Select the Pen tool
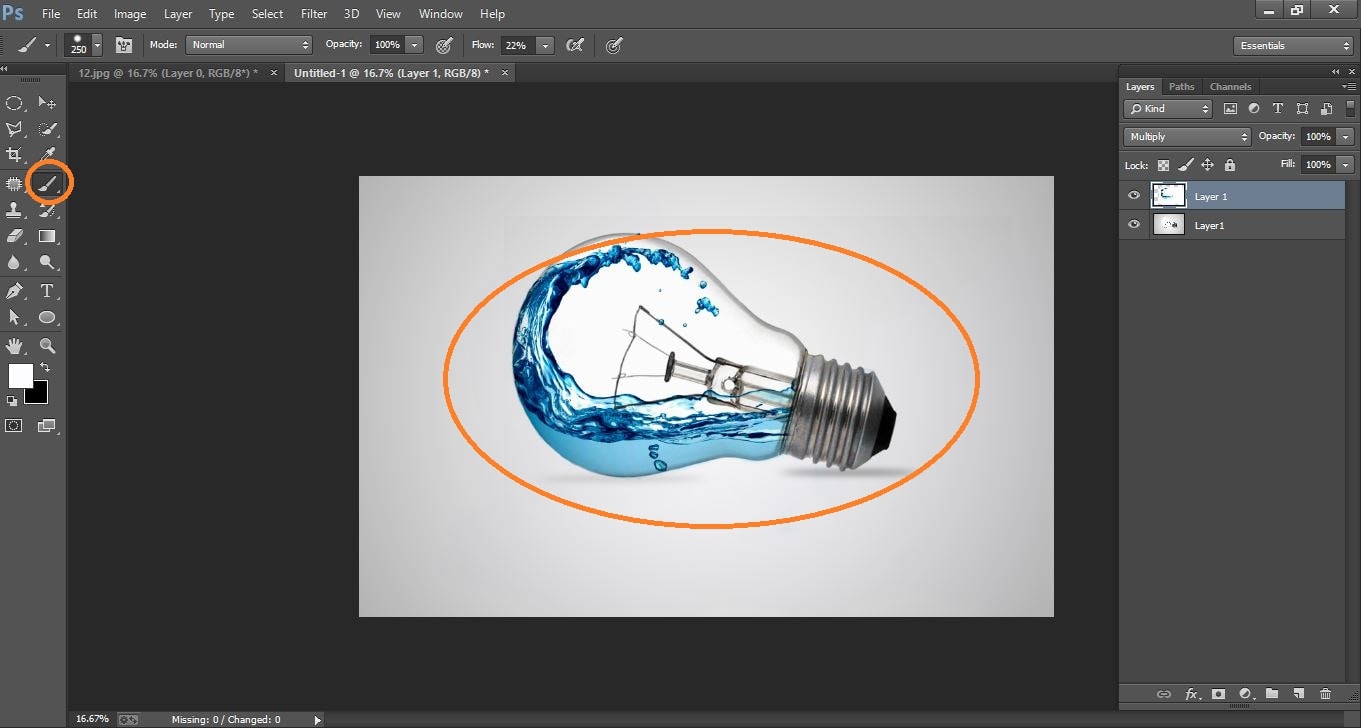Viewport: 1361px width, 728px height. (x=14, y=291)
